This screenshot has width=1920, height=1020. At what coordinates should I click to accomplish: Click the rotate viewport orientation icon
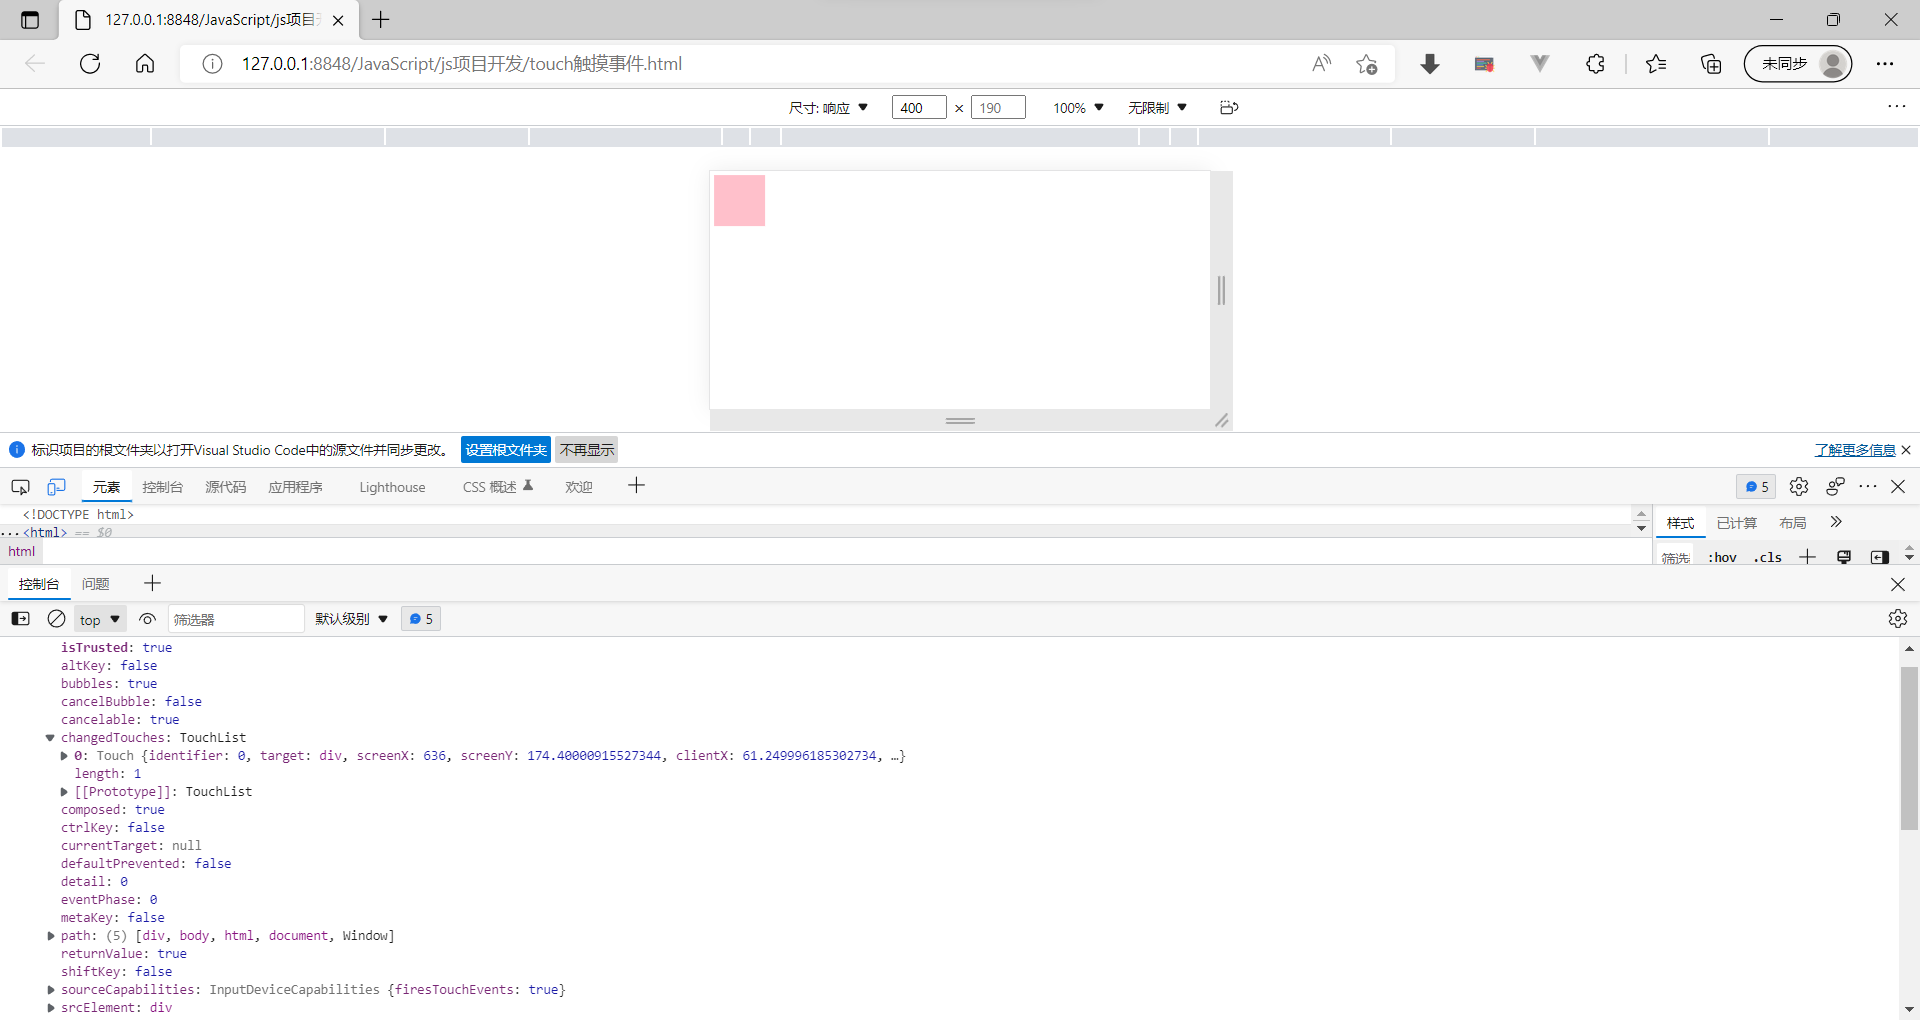point(1228,107)
